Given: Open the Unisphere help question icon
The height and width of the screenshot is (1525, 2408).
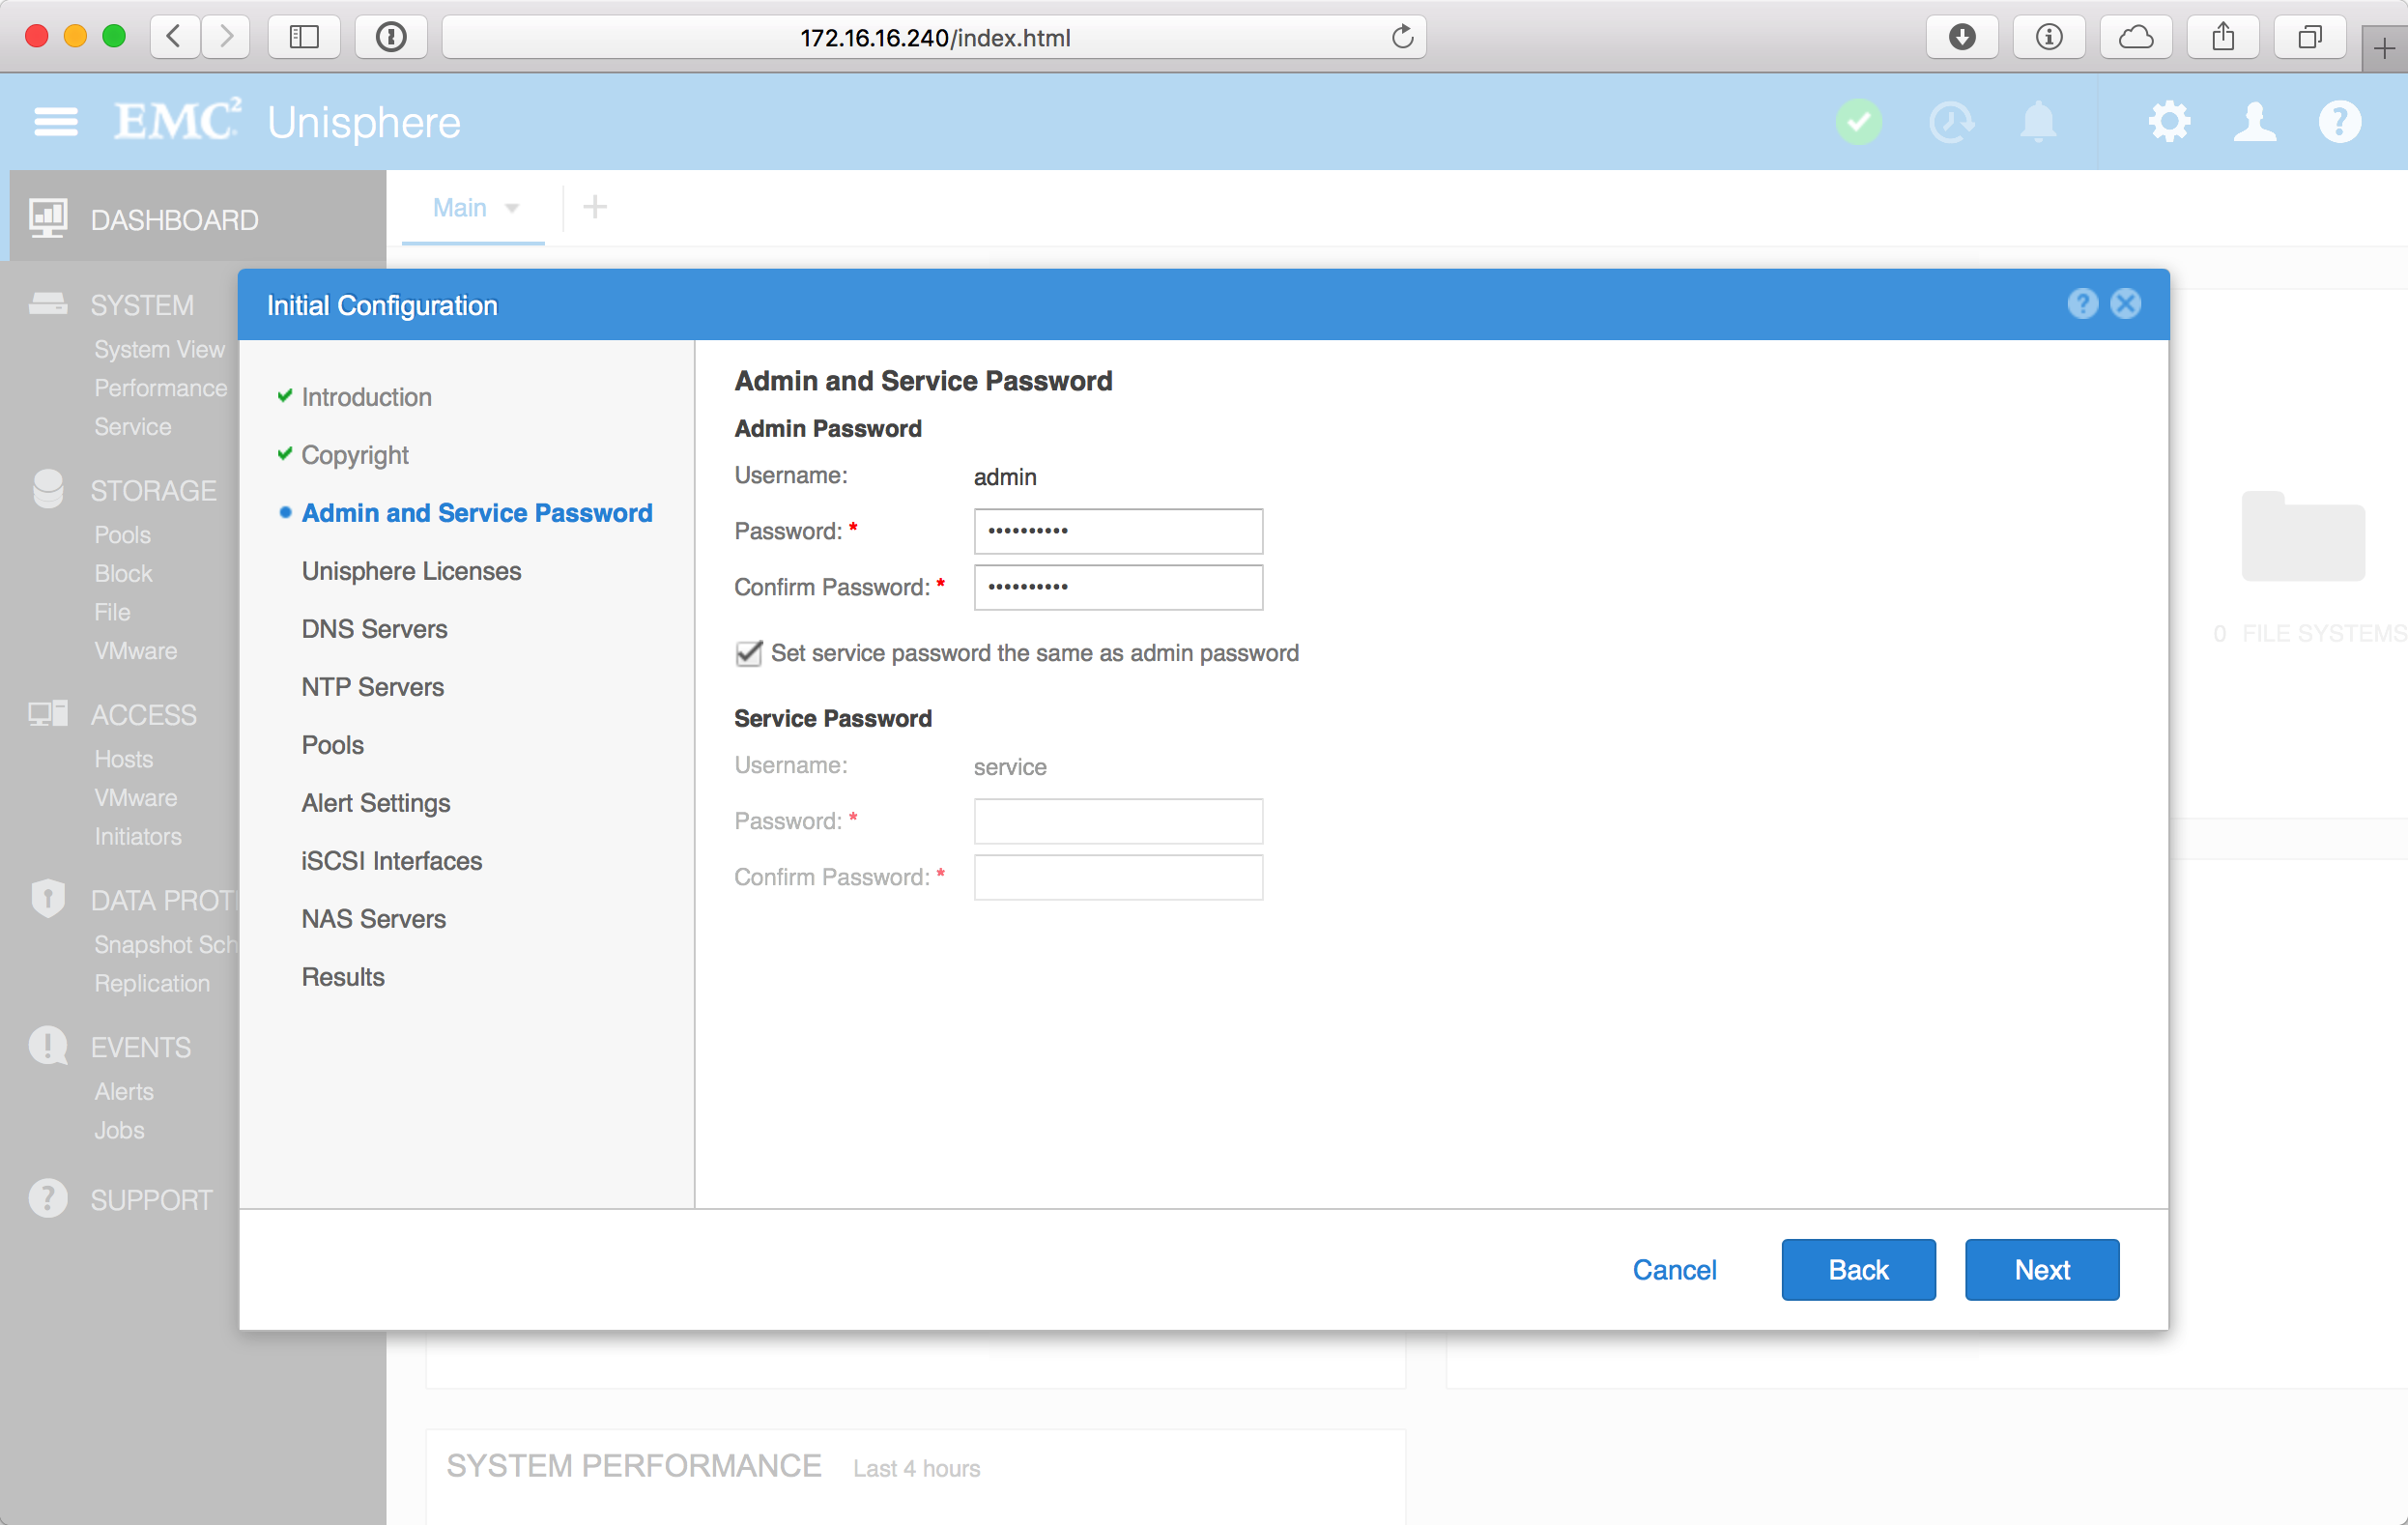Looking at the screenshot, I should coord(2339,122).
